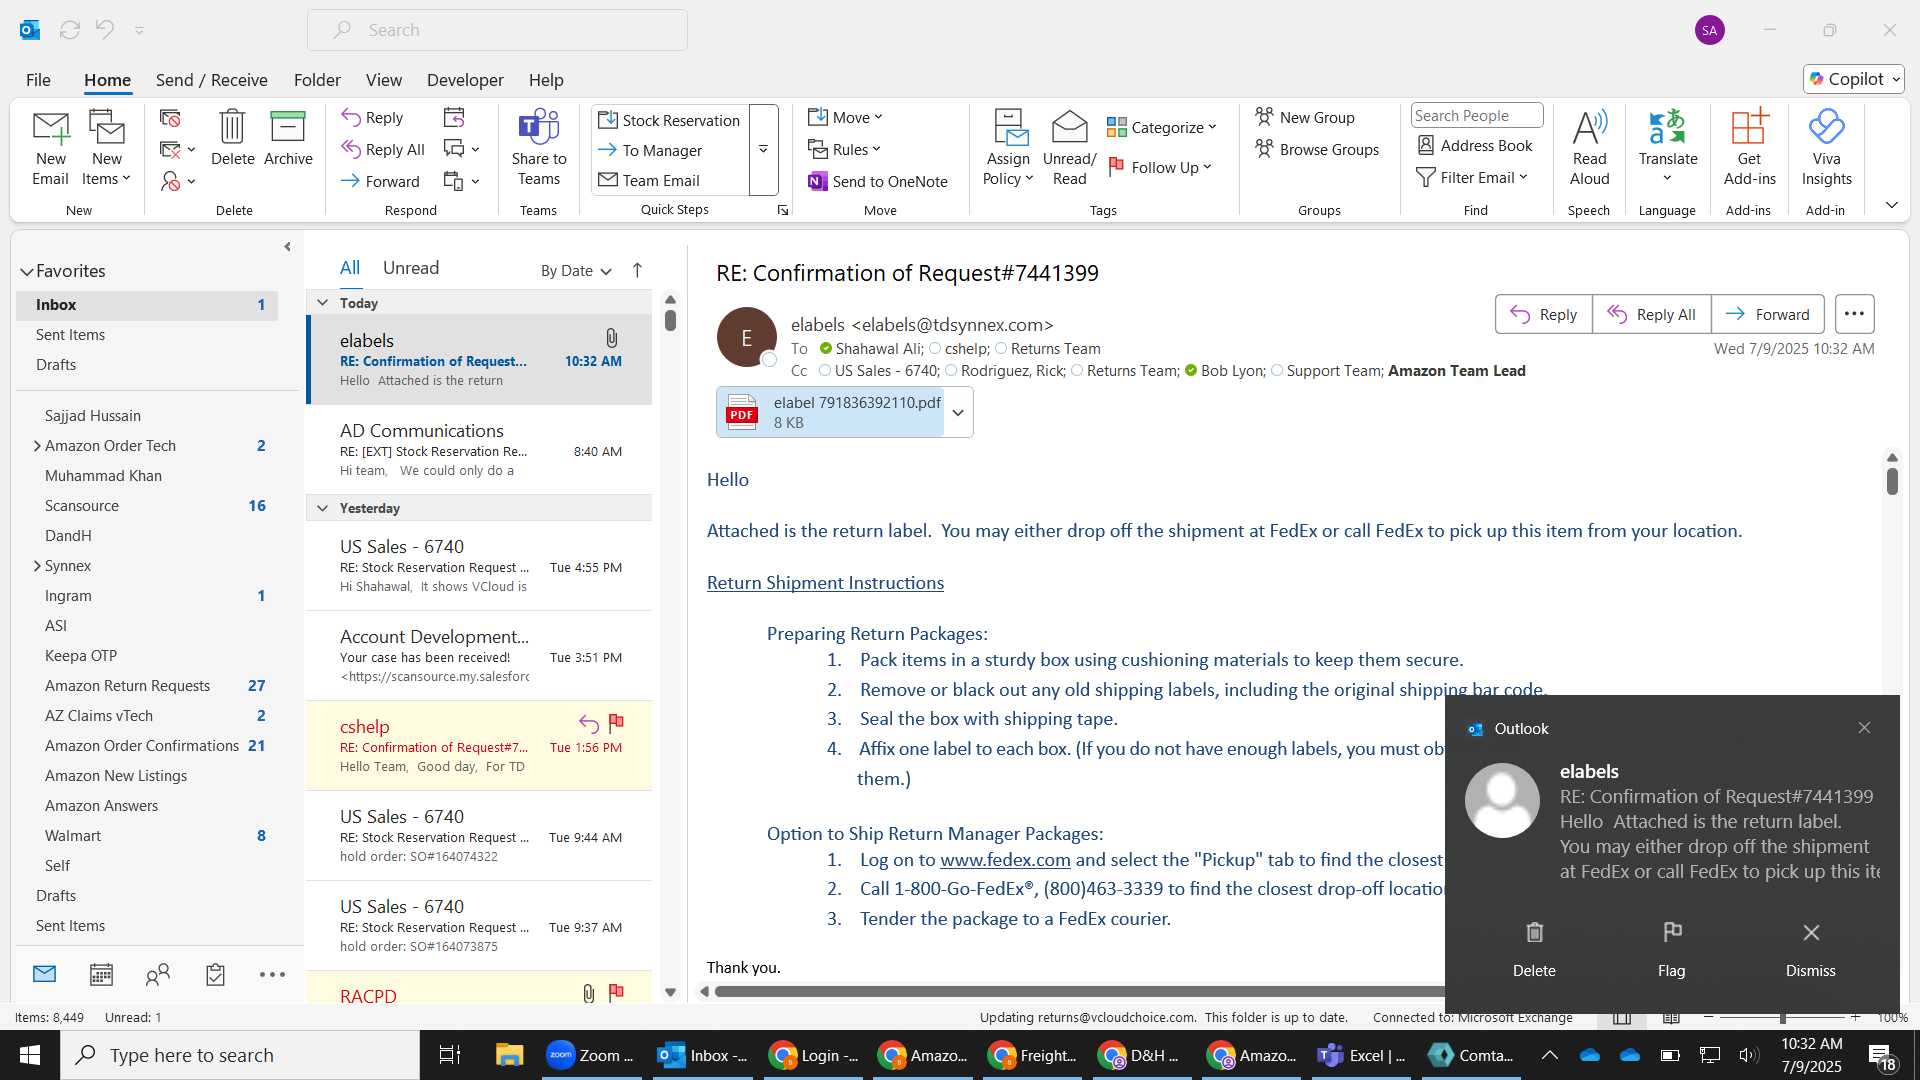
Task: Open the Windows notification center
Action: (x=1881, y=1055)
